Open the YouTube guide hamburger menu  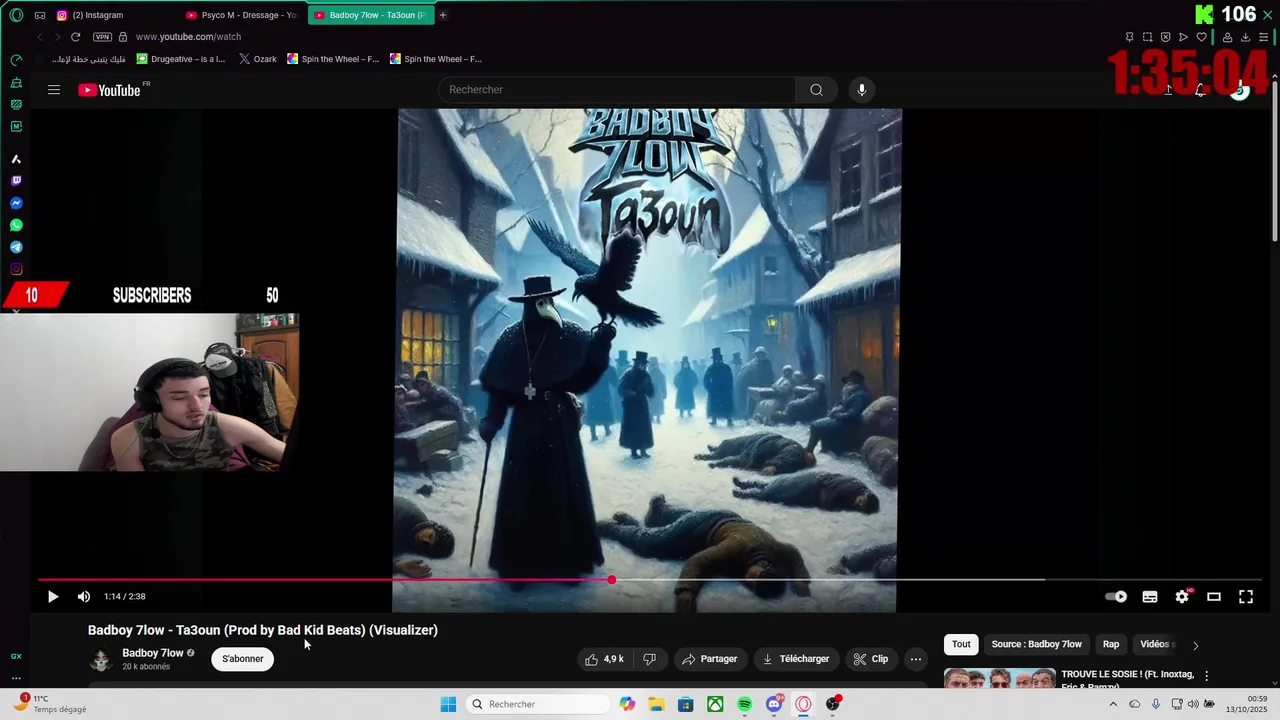54,90
